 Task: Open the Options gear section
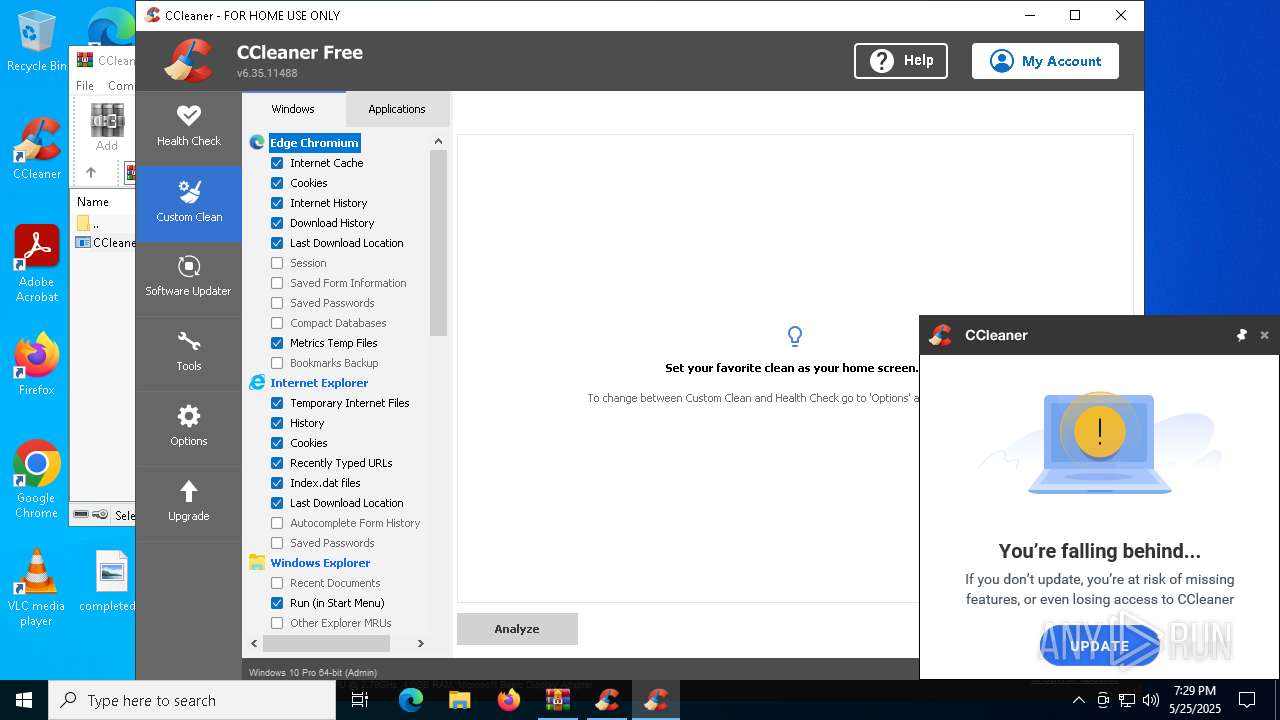[188, 428]
